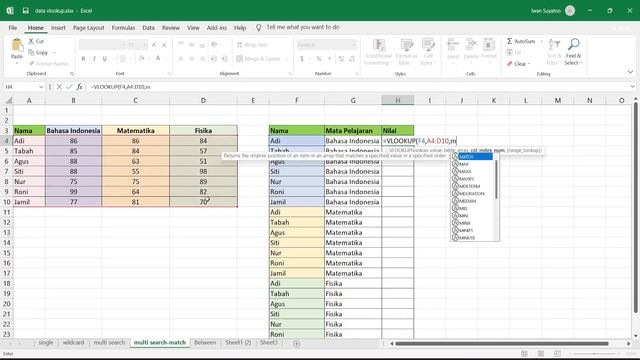Expand the formula bar chevron

(x=632, y=87)
